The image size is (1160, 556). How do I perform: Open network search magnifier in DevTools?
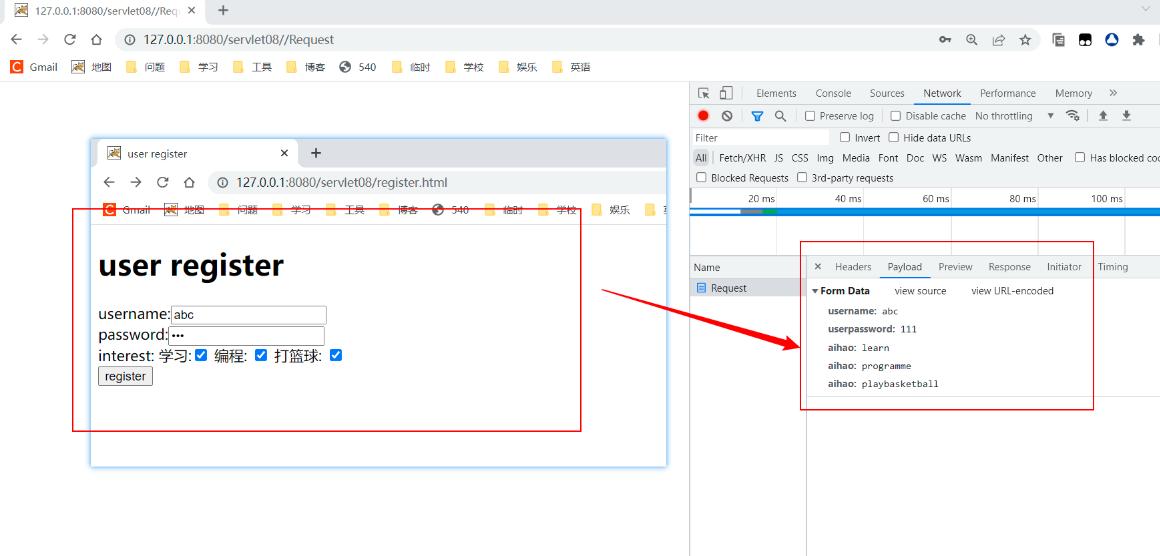click(780, 116)
